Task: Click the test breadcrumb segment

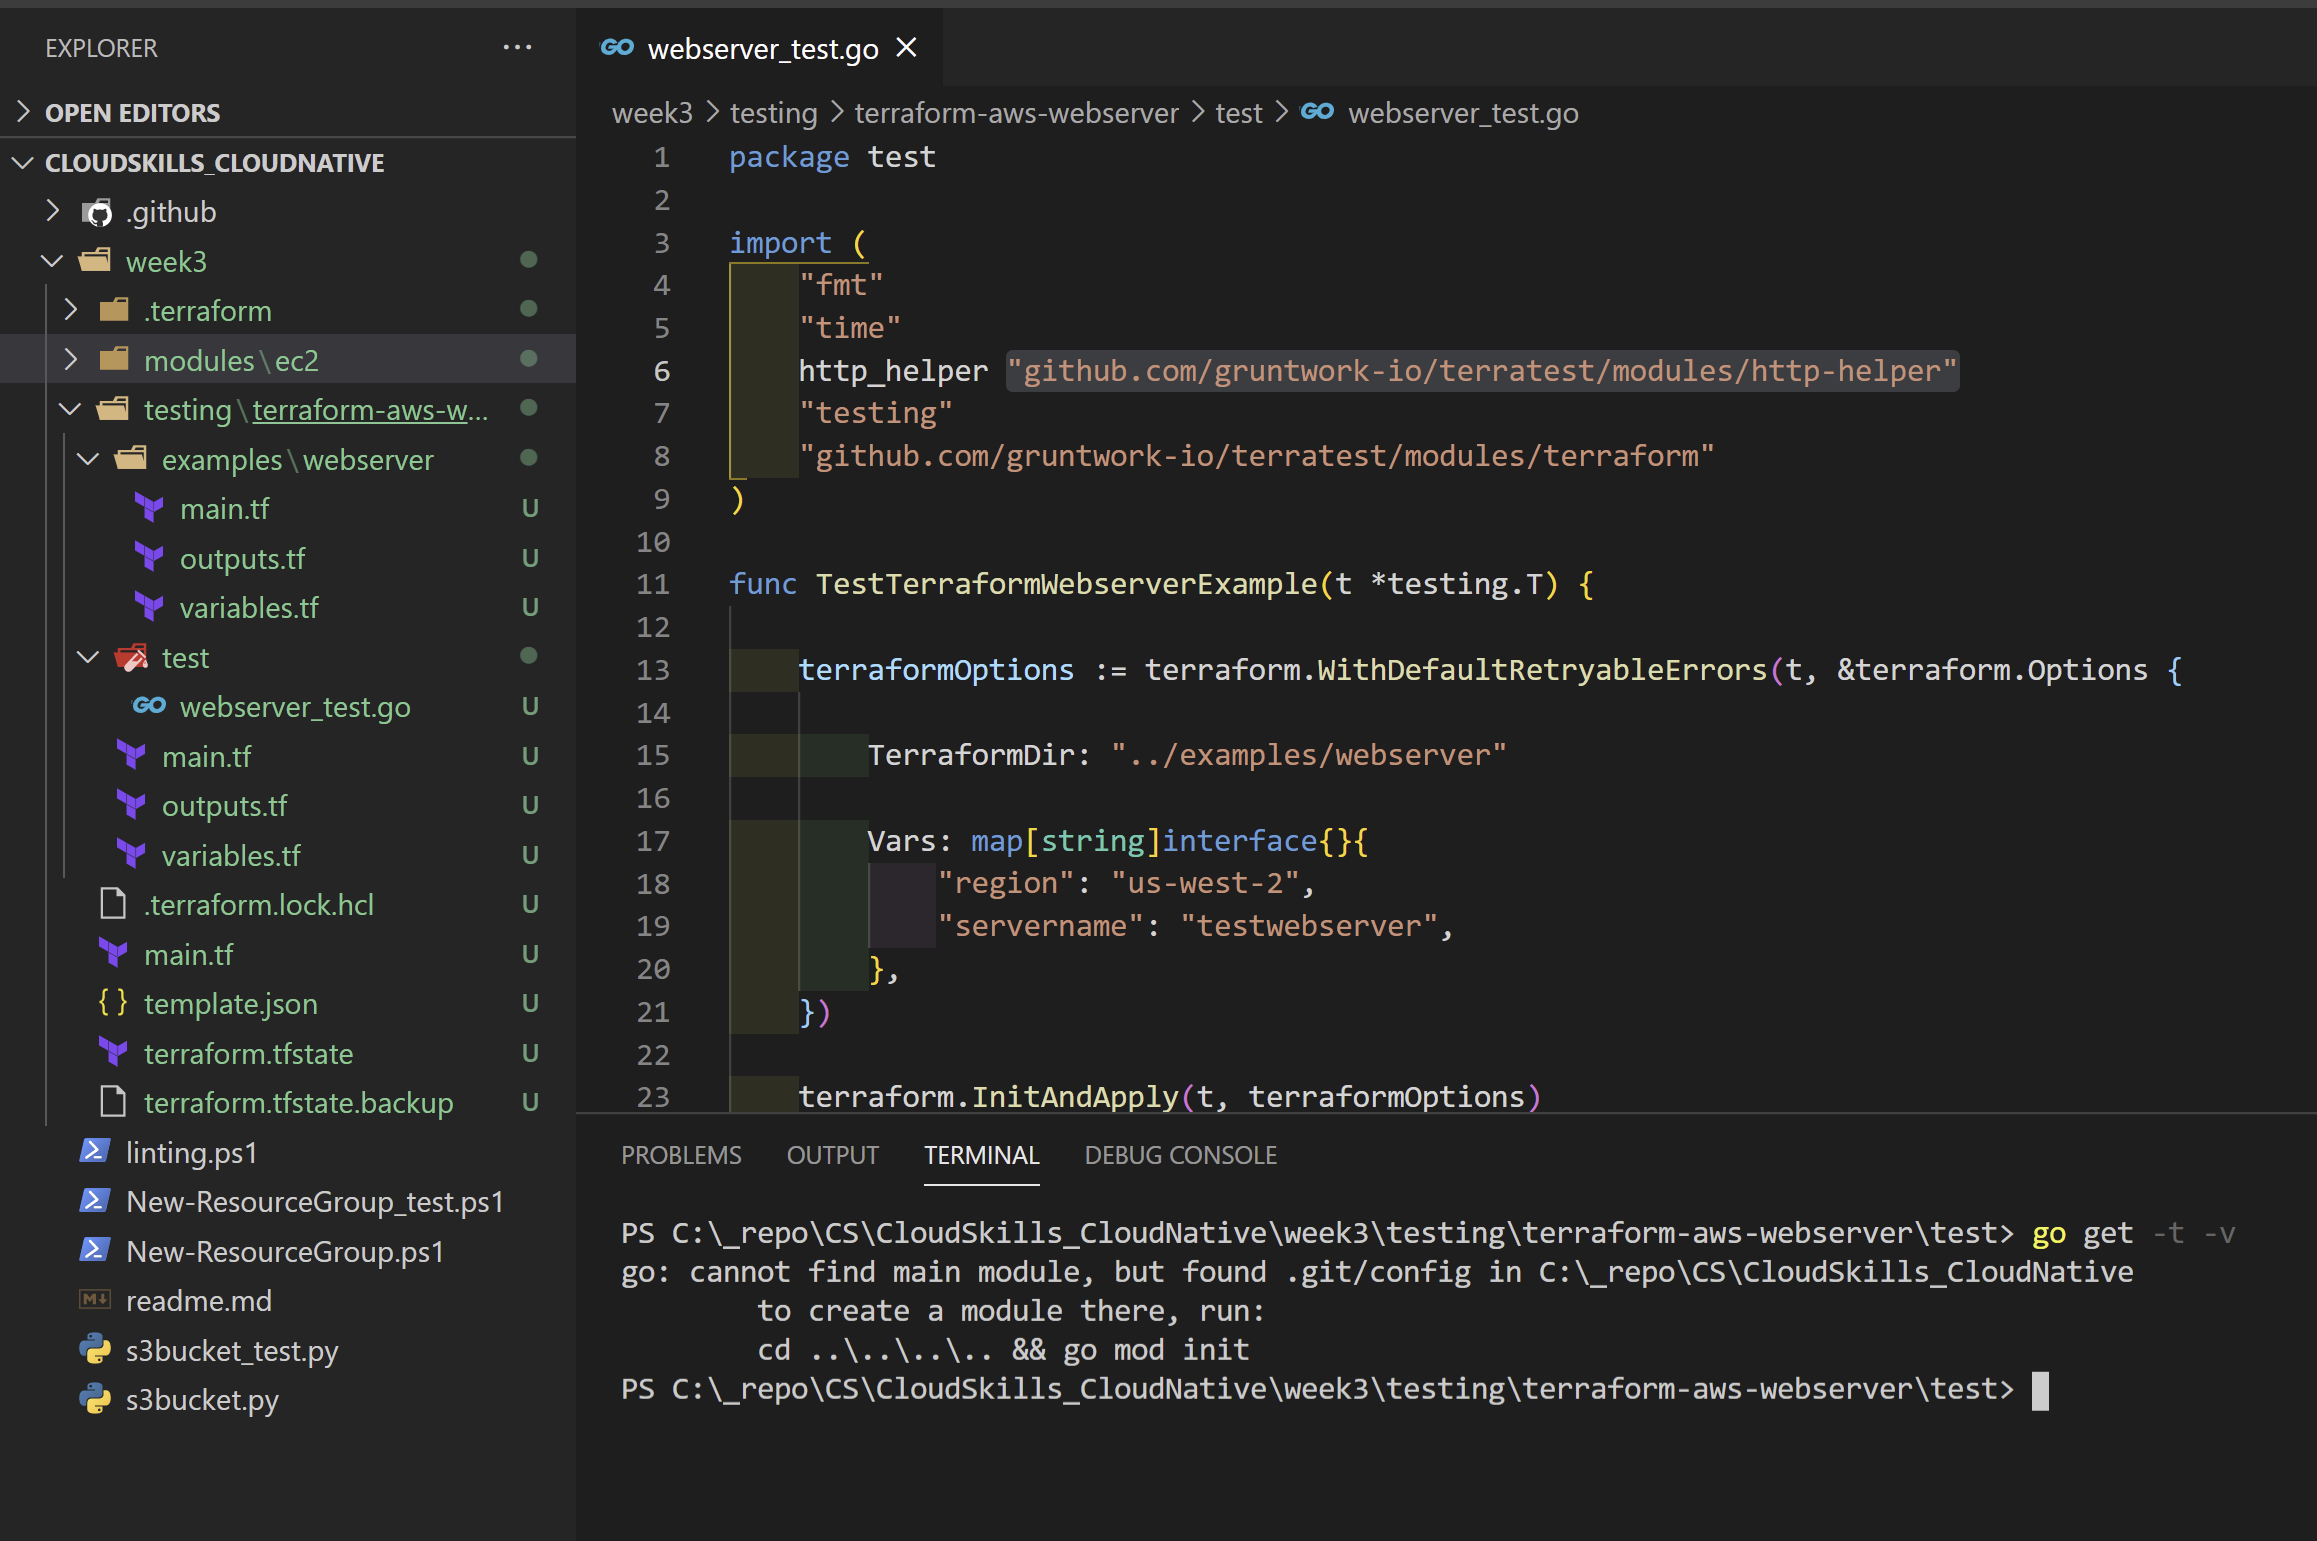Action: tap(1239, 113)
